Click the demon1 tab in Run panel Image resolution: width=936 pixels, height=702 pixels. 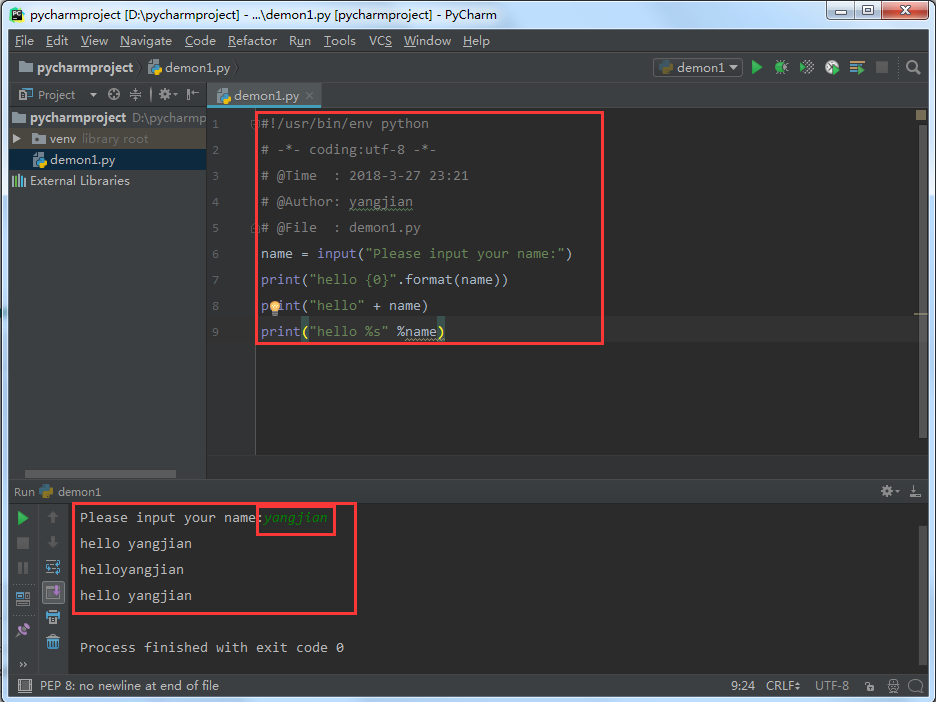click(70, 491)
